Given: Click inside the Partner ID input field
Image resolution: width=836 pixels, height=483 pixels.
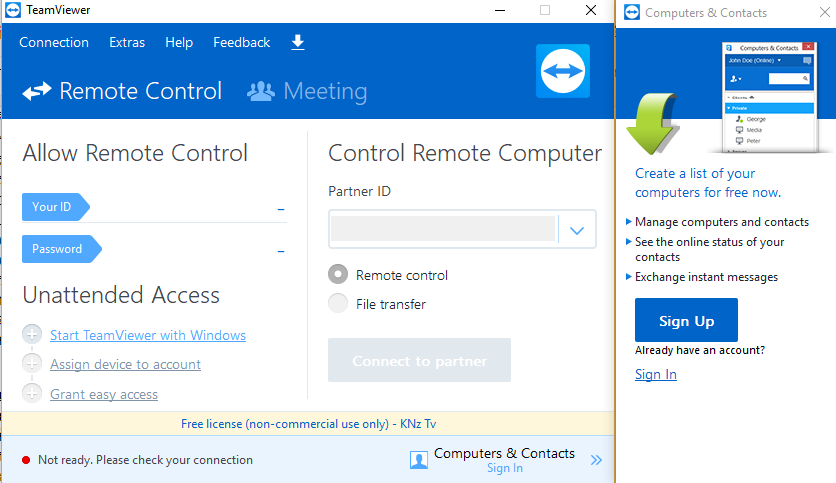Looking at the screenshot, I should click(444, 229).
